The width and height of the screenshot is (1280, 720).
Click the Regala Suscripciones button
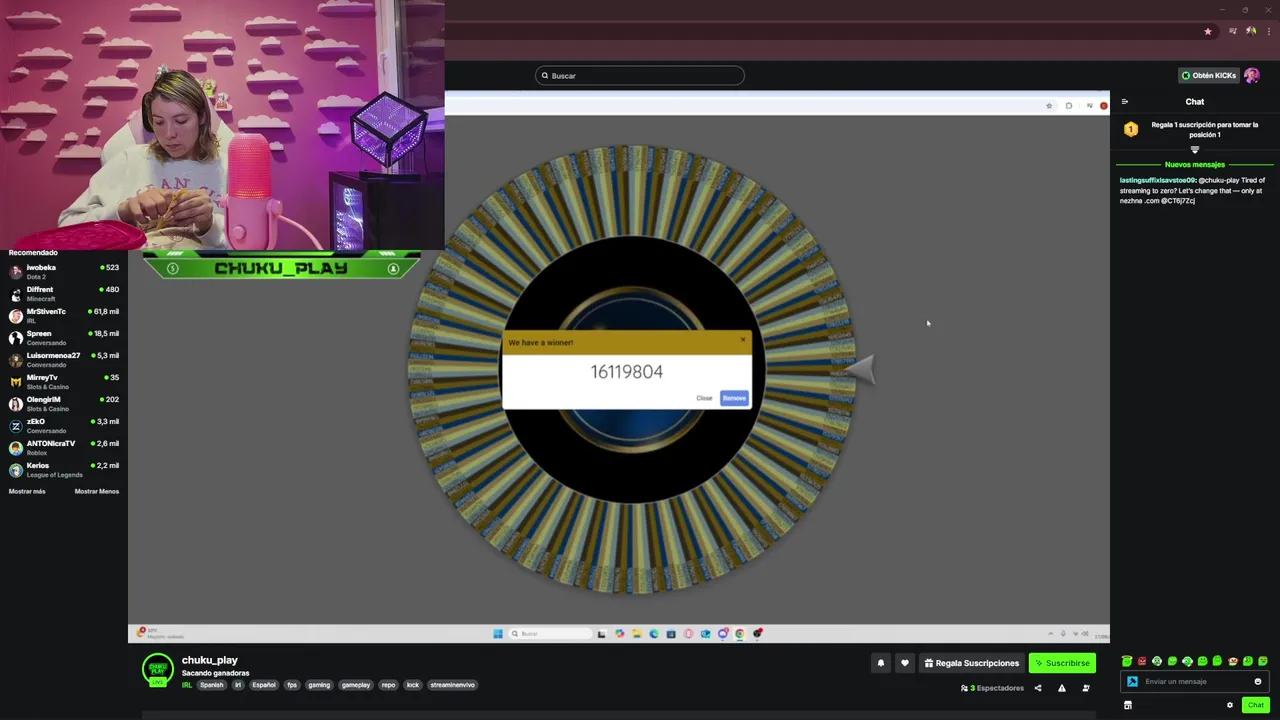(x=970, y=663)
